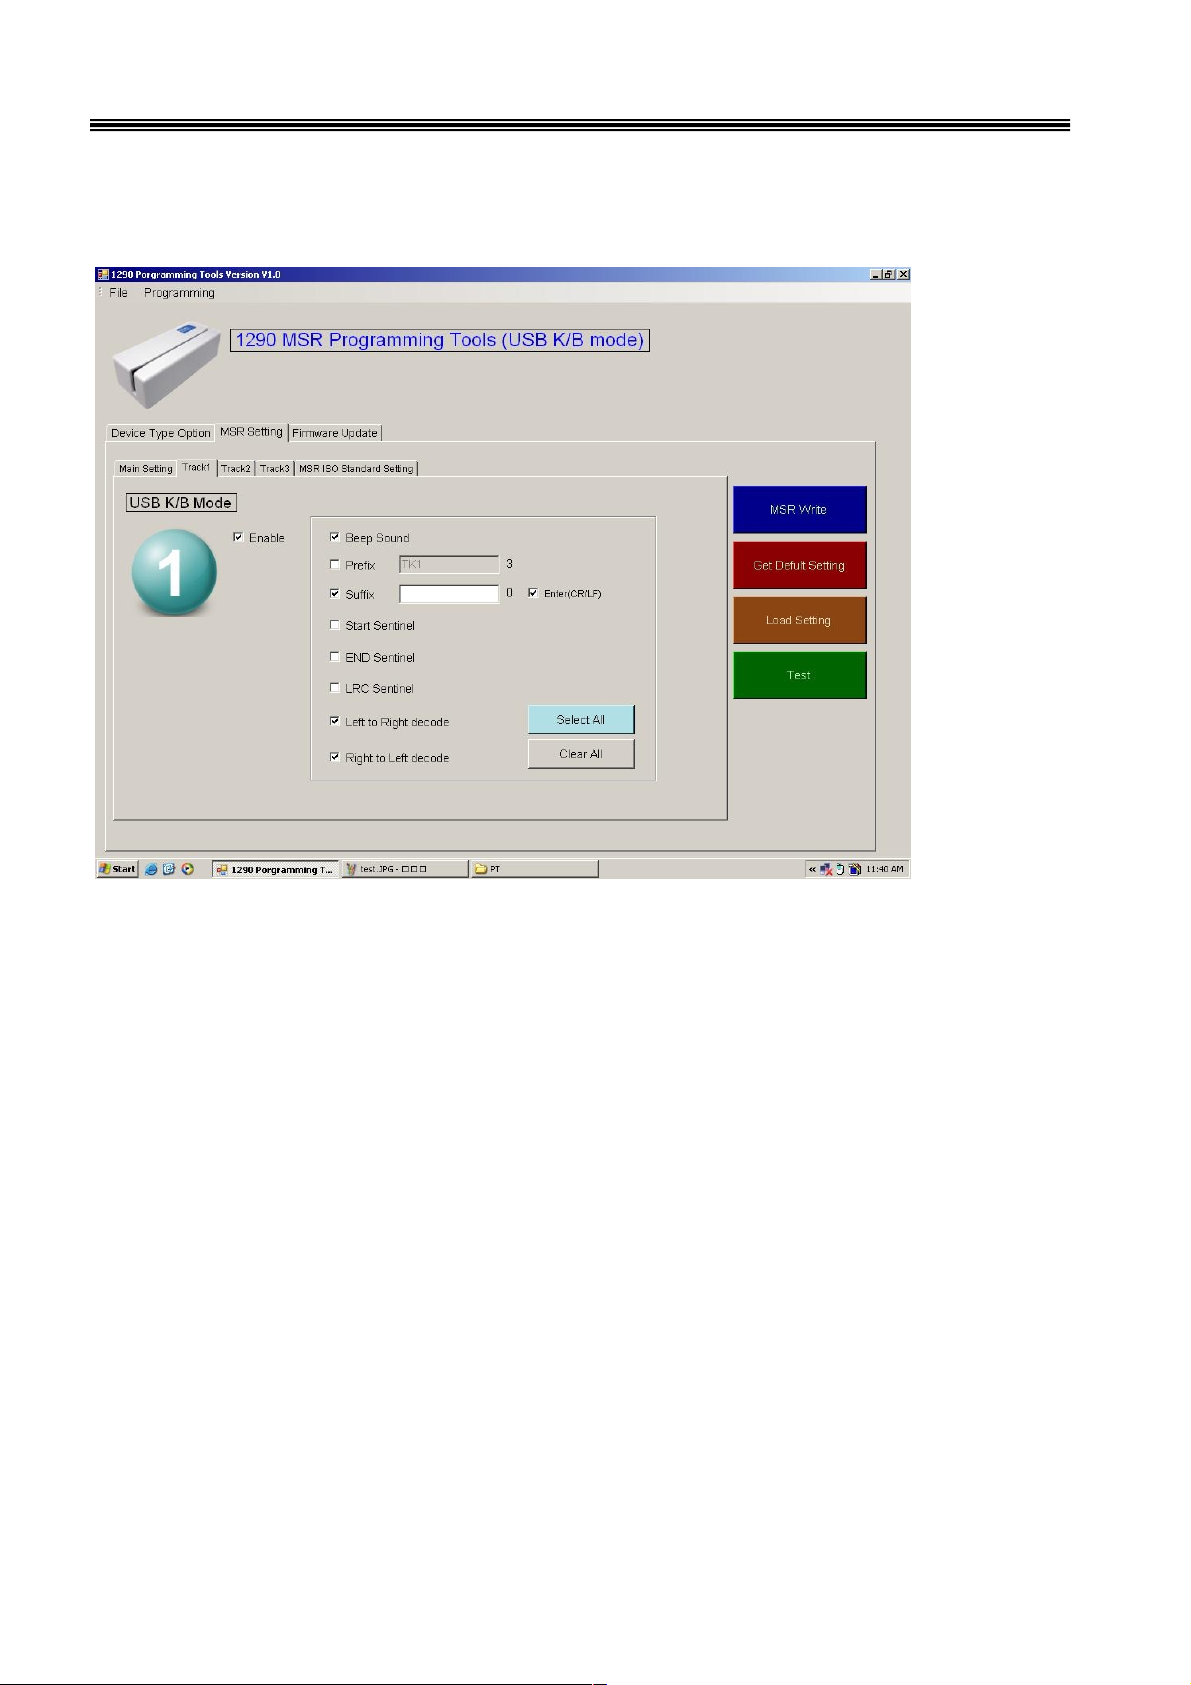Select the Track3 sub-tab

(275, 468)
